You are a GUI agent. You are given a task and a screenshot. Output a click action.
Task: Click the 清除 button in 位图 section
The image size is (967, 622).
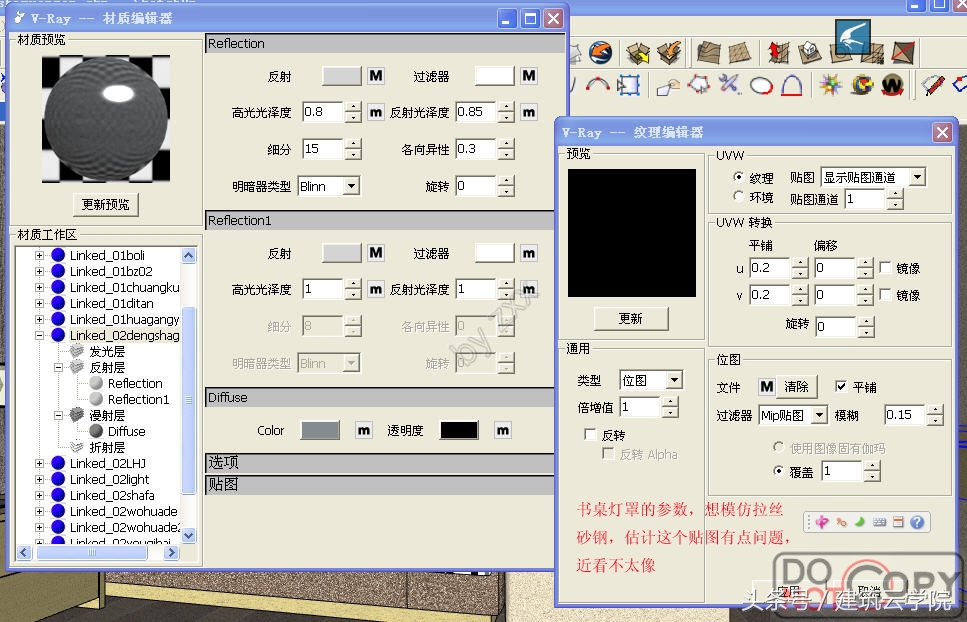(797, 386)
